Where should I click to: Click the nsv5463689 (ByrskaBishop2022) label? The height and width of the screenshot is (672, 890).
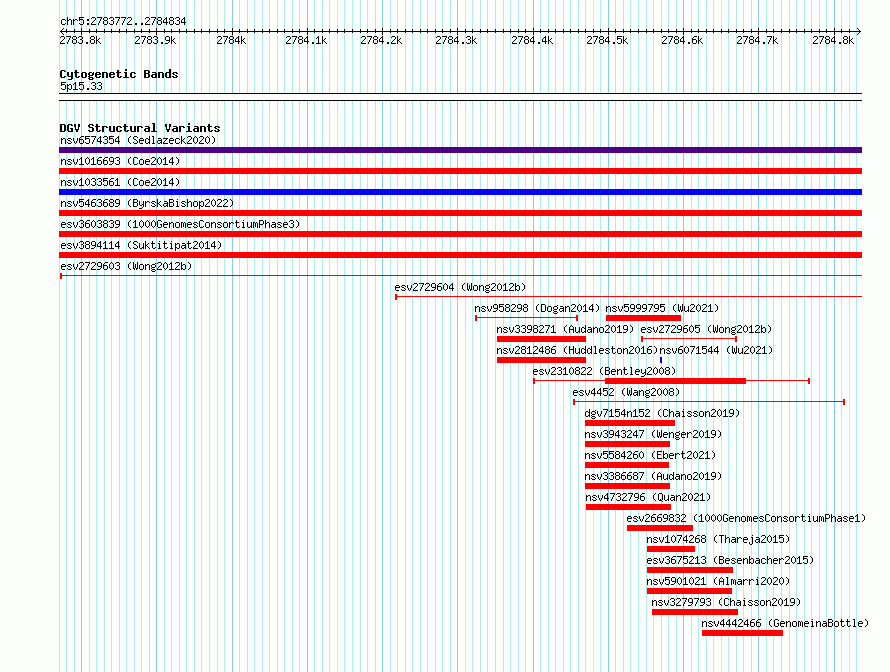[x=147, y=203]
